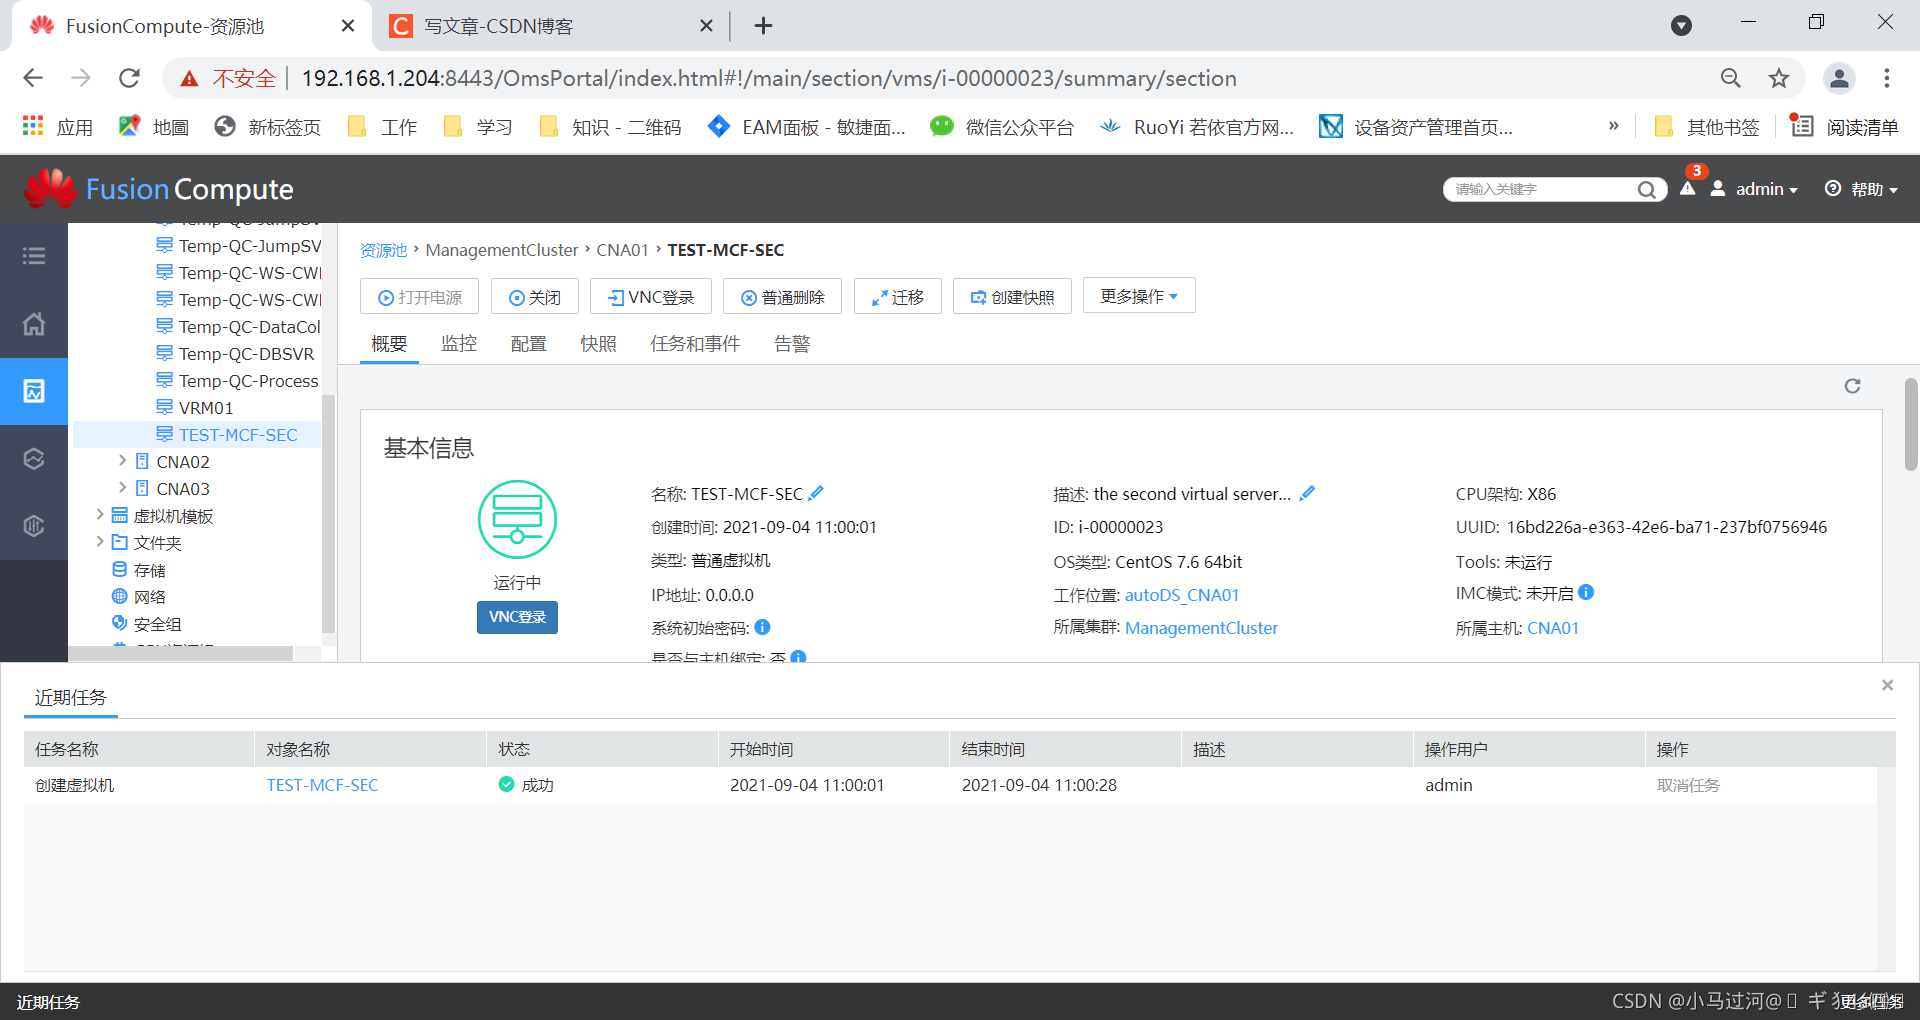Click the search magnifier icon

click(1647, 189)
